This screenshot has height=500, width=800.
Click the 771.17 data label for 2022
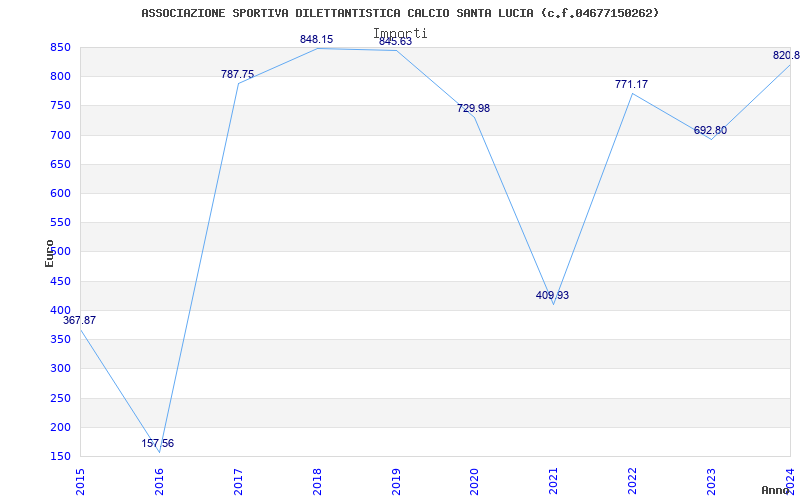coord(631,85)
